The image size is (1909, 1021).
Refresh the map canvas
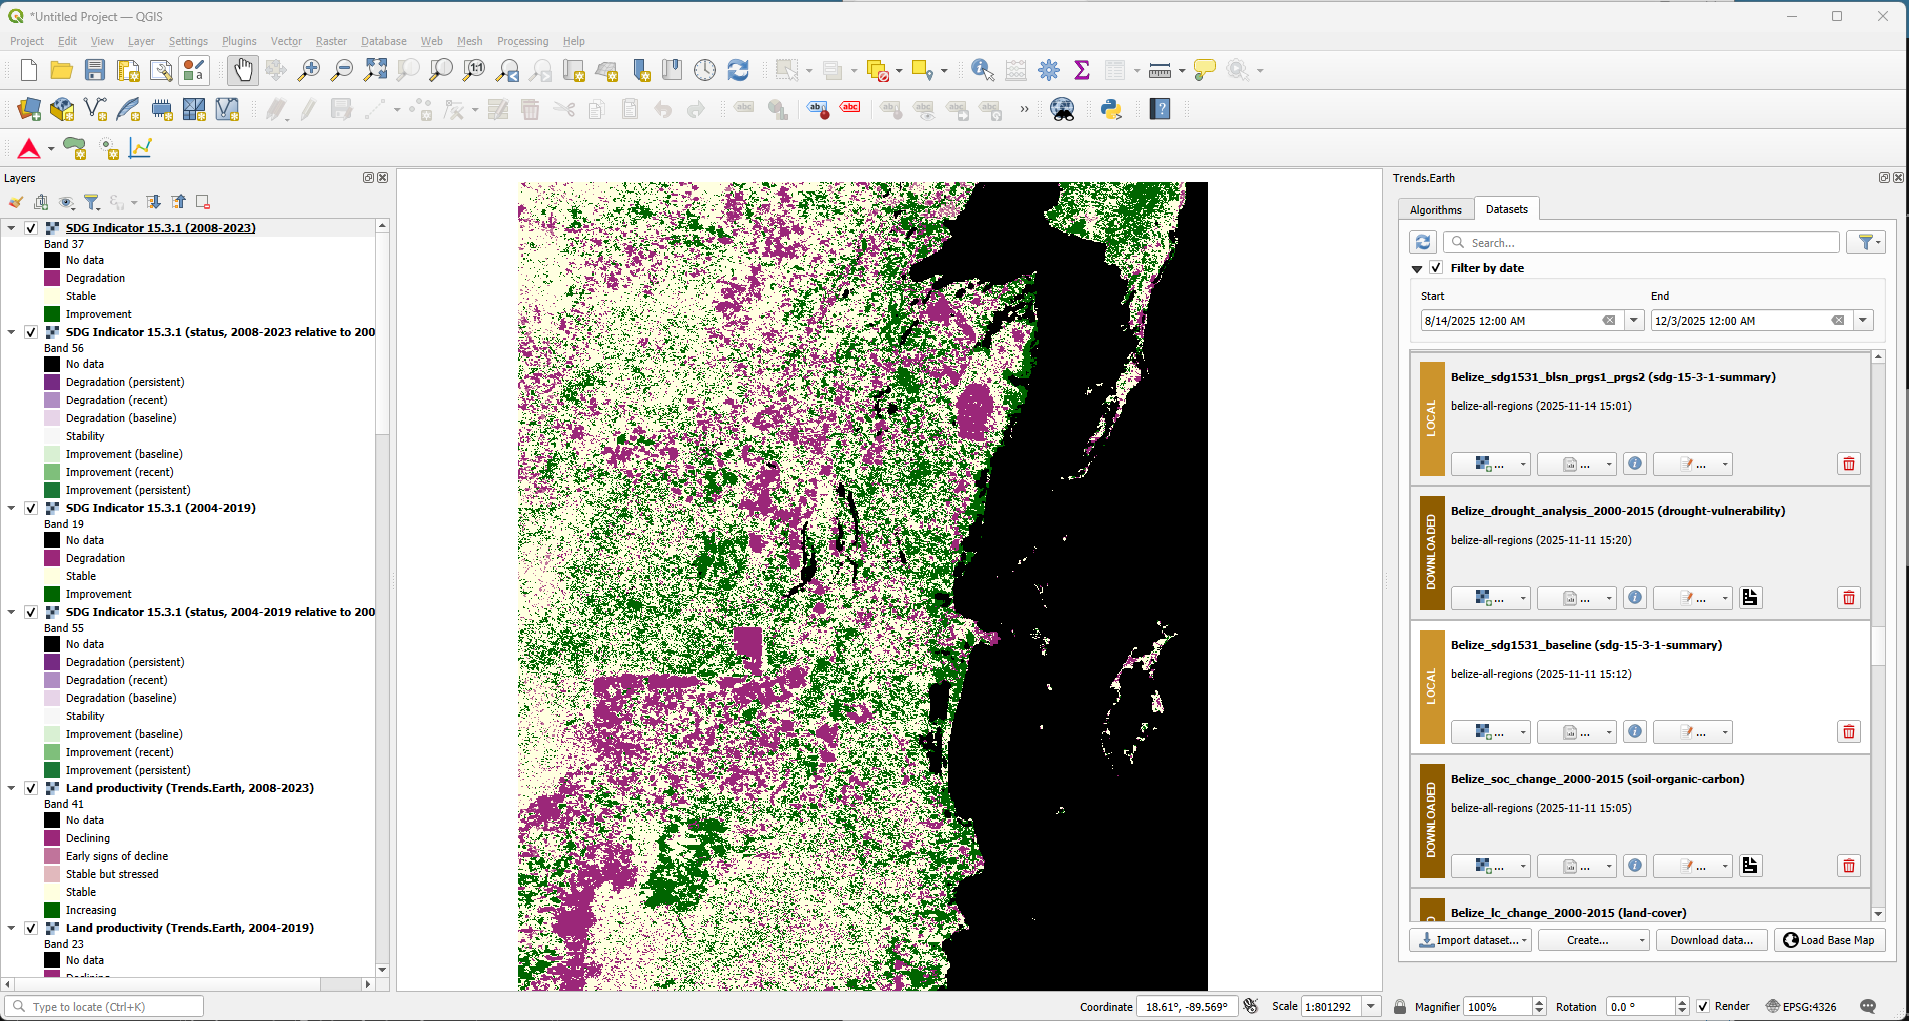[738, 70]
